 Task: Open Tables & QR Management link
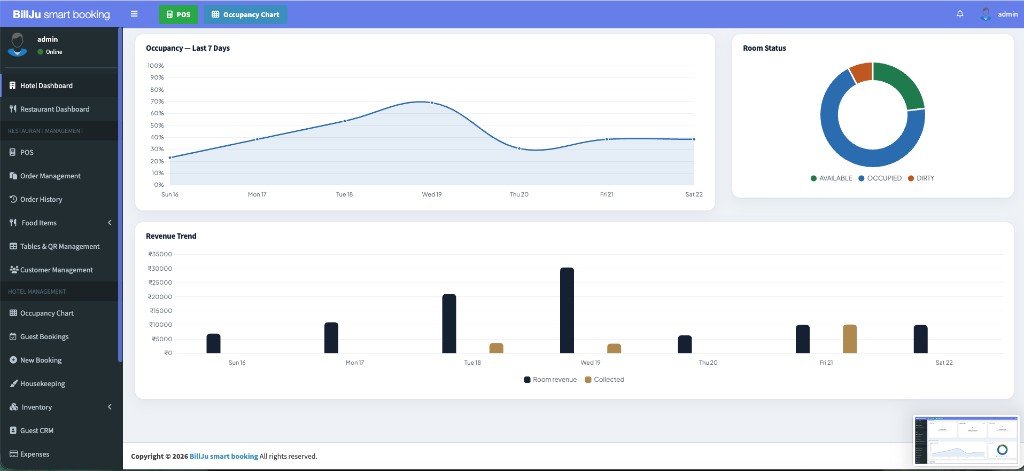(59, 246)
